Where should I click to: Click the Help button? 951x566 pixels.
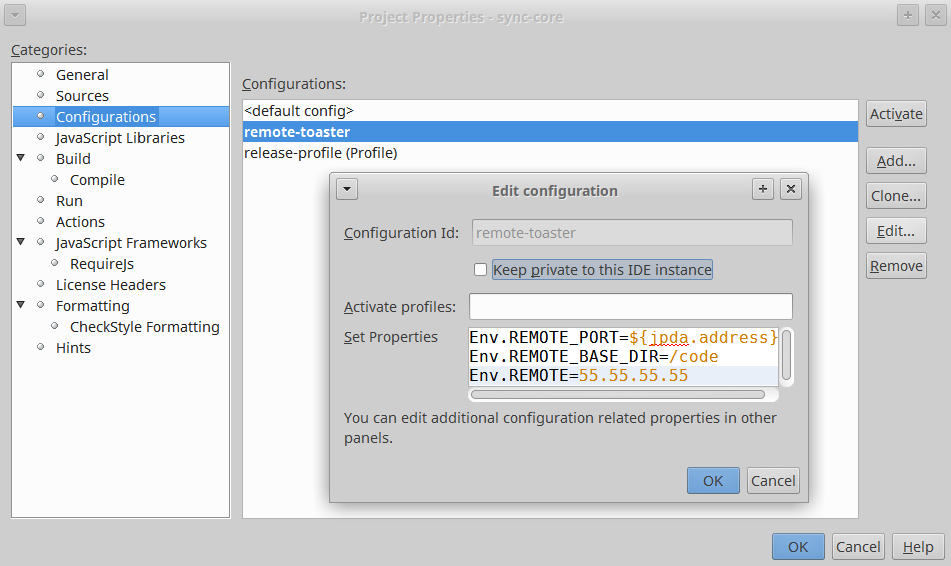[x=917, y=547]
